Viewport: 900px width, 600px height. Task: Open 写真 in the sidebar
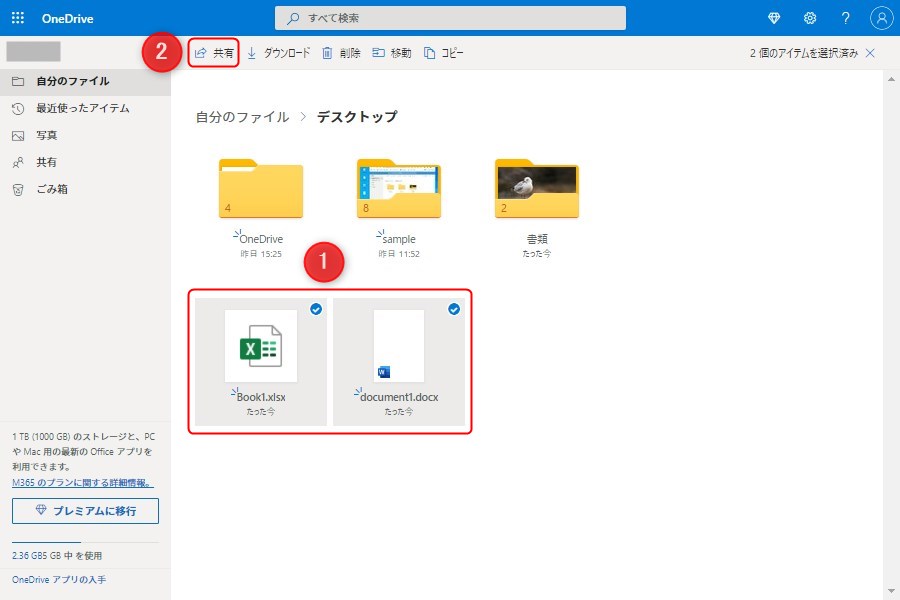coord(46,135)
